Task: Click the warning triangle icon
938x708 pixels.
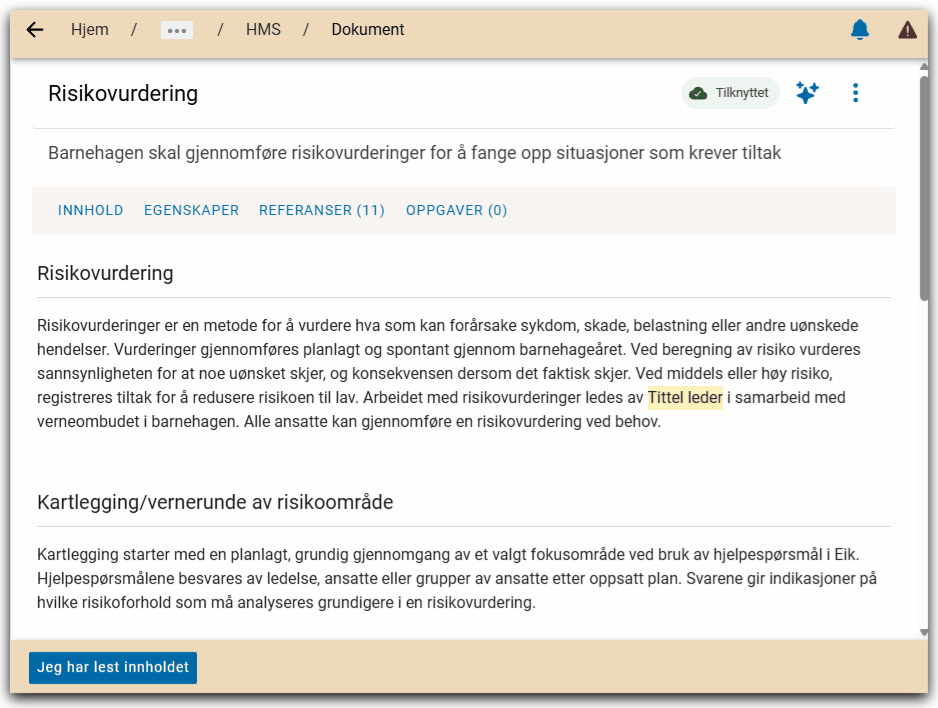Action: 906,29
